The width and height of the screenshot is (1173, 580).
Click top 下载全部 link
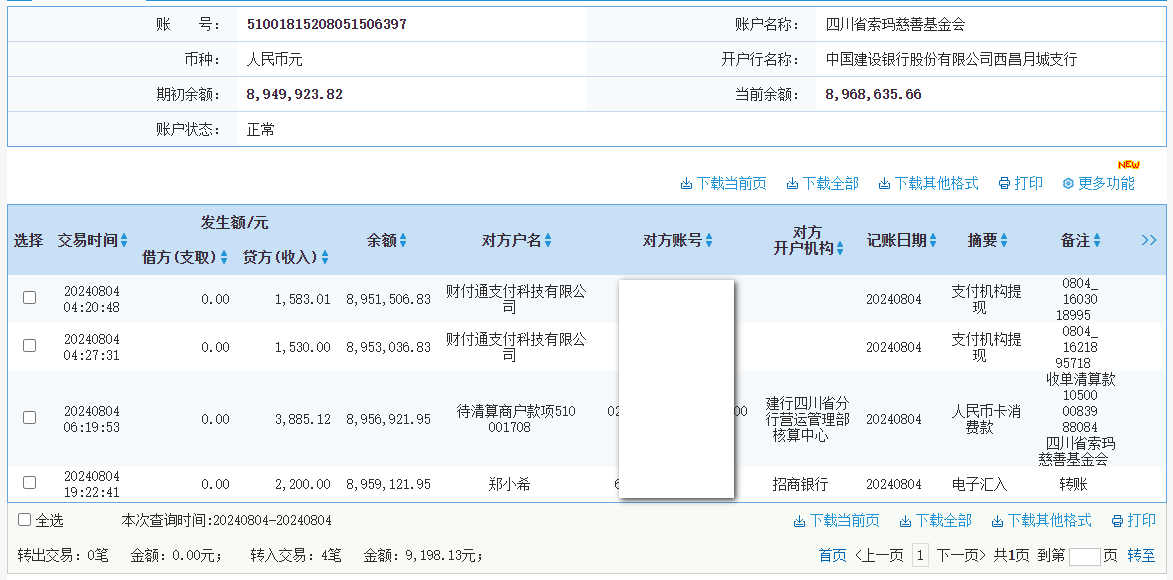822,183
